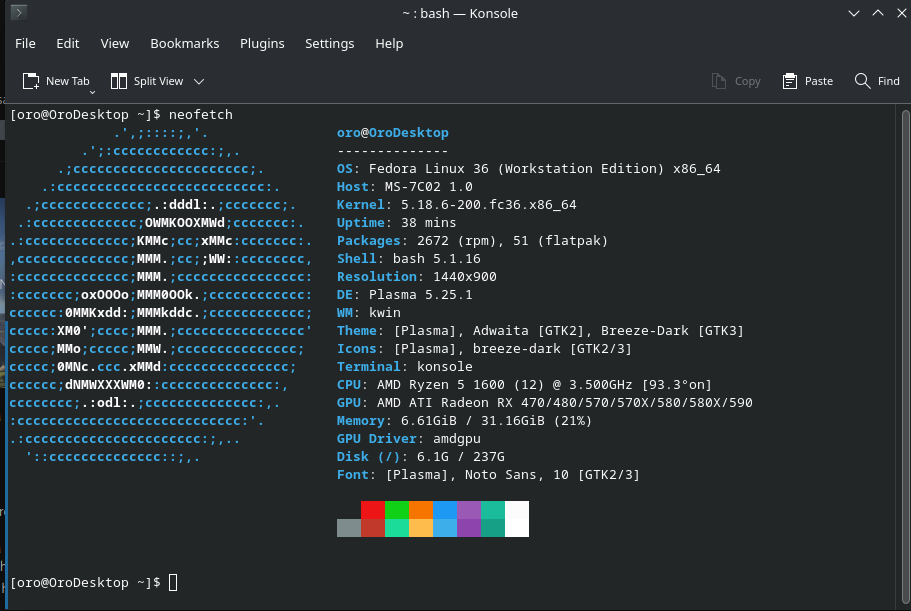Click the bright purple color block

pos(468,510)
